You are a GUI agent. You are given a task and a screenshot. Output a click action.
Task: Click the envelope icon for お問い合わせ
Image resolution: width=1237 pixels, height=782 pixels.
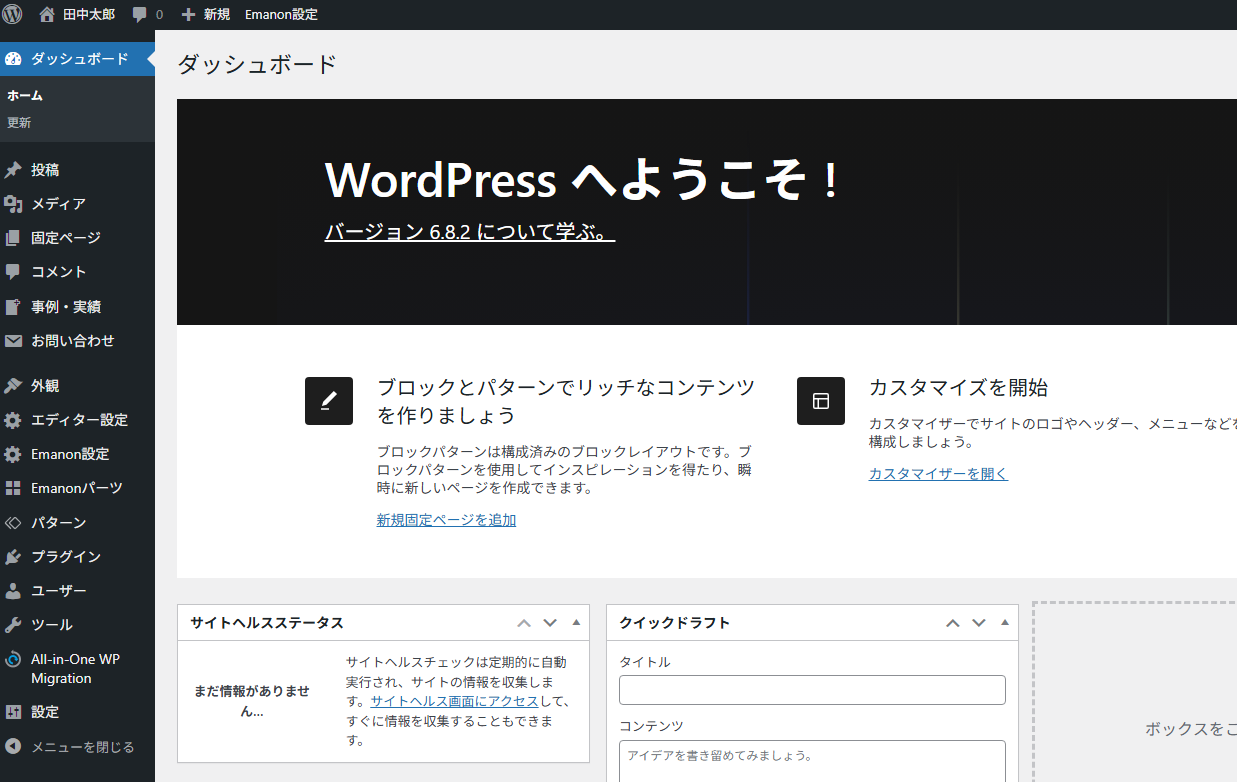13,341
